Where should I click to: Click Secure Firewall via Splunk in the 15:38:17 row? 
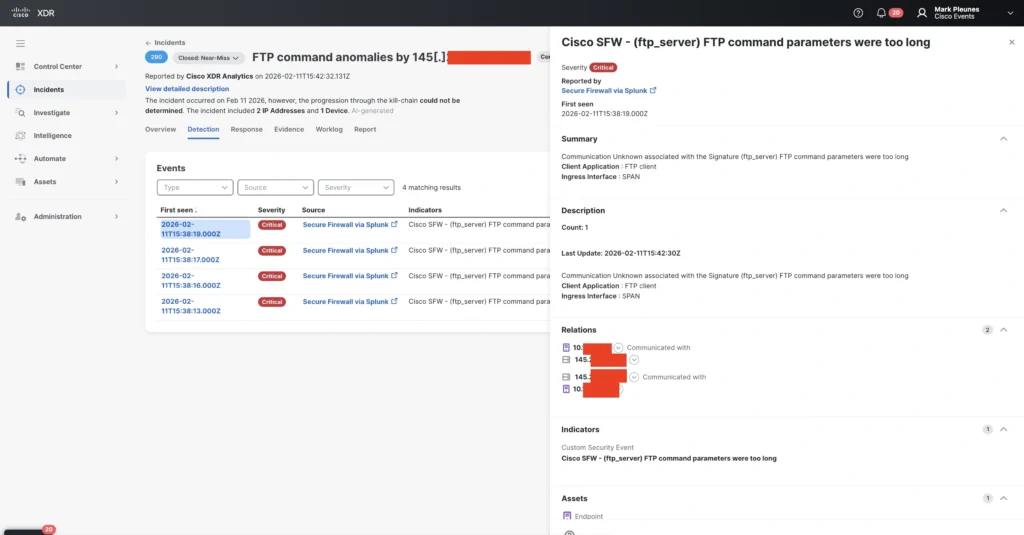click(x=345, y=251)
